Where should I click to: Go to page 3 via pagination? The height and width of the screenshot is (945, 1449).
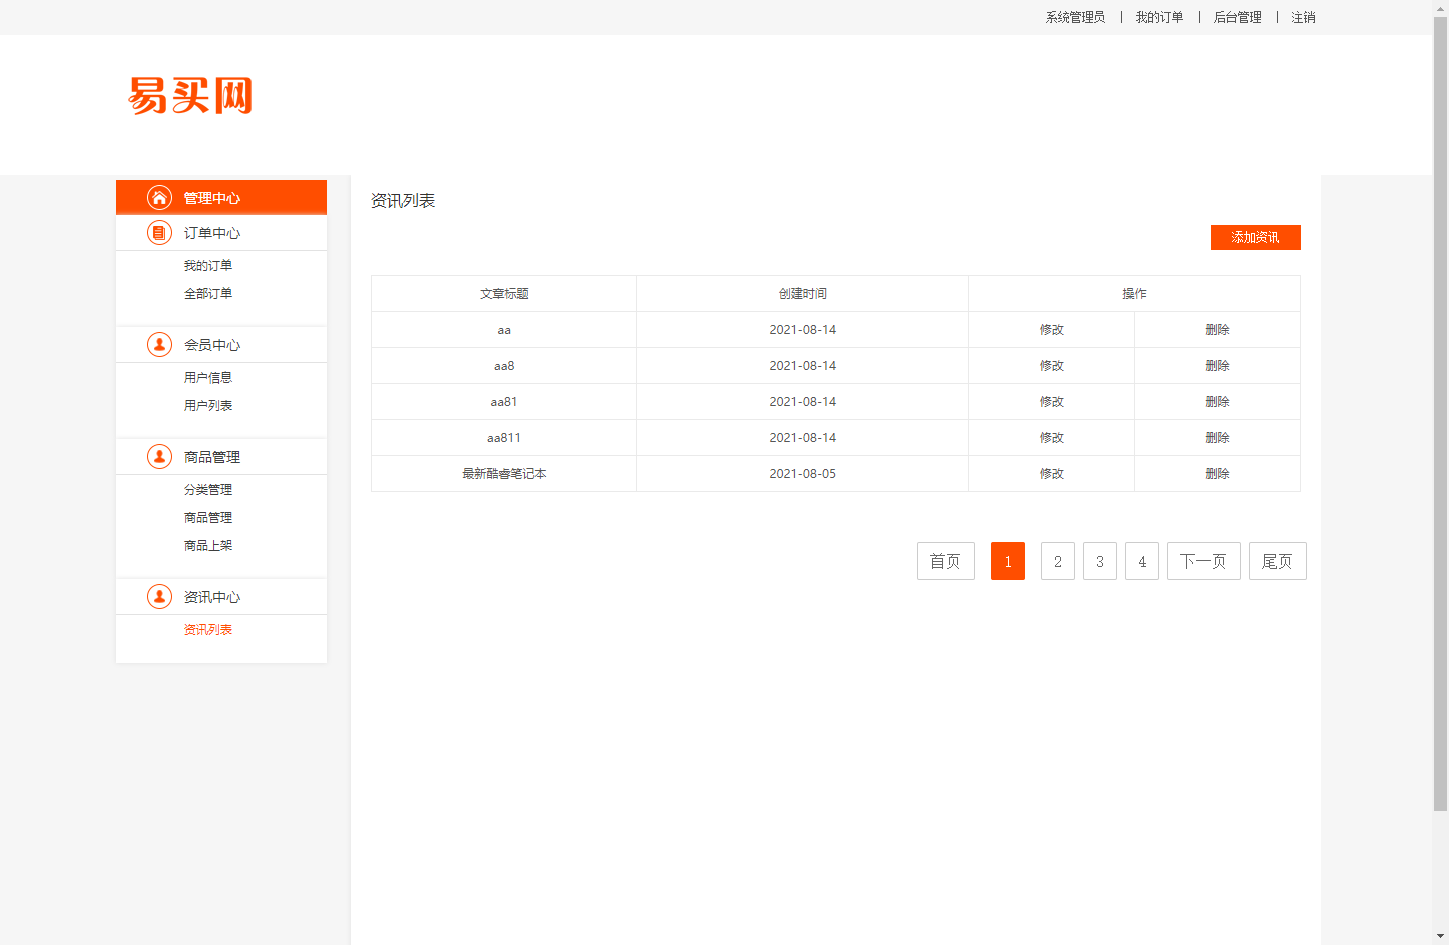coord(1099,561)
